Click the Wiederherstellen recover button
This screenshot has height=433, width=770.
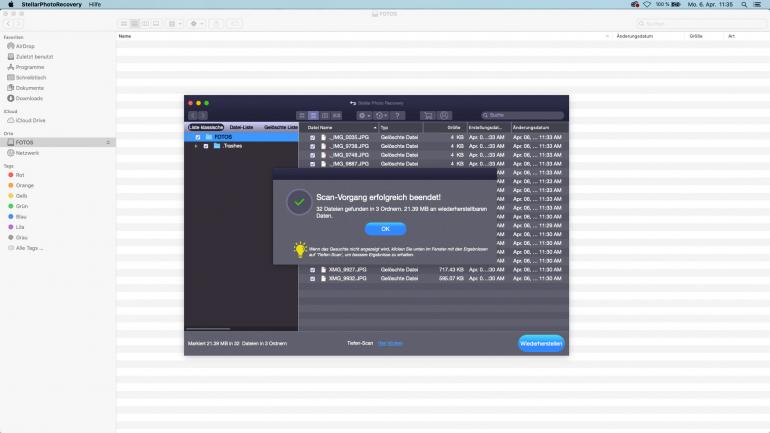coord(541,343)
